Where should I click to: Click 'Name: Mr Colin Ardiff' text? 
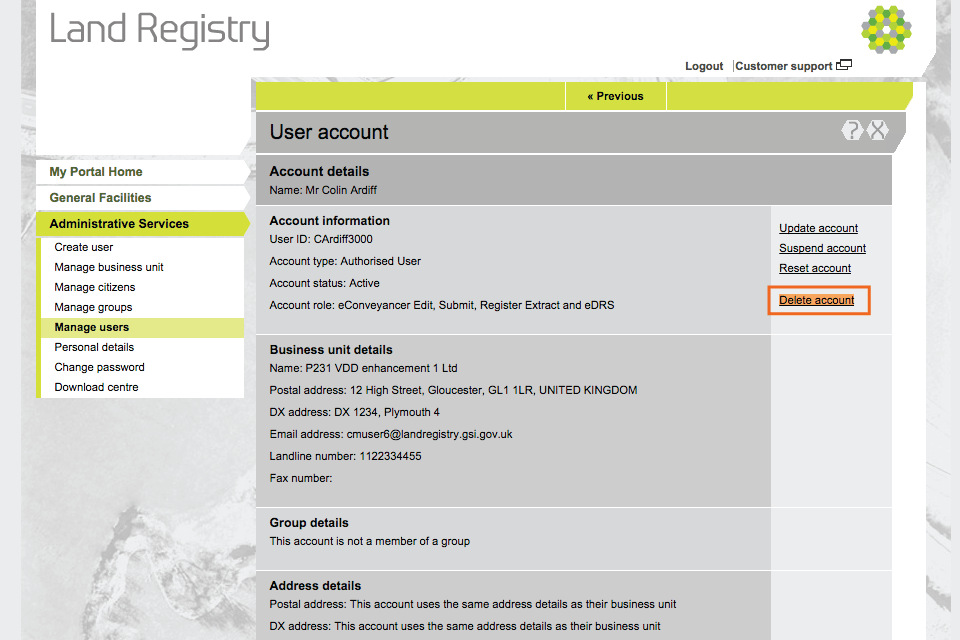(323, 190)
